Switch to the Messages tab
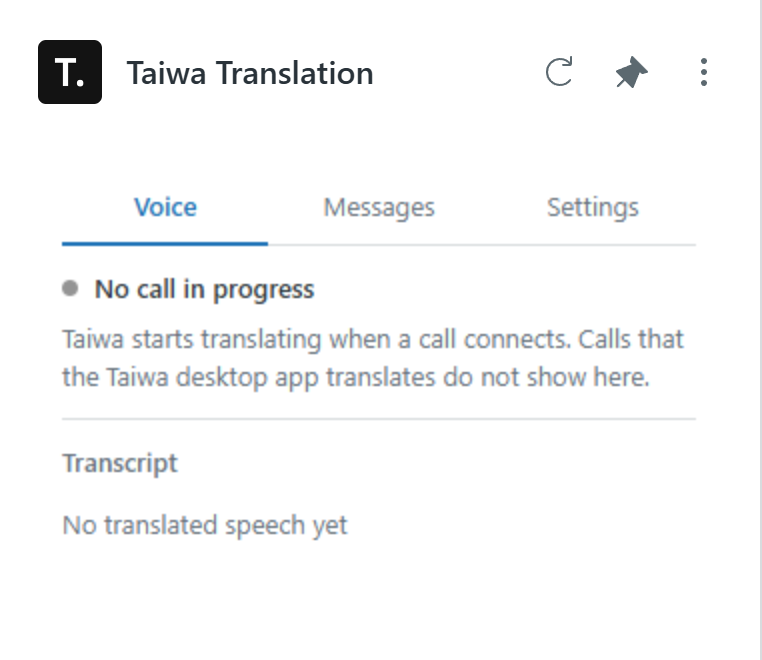Viewport: 762px width, 660px height. (x=379, y=208)
